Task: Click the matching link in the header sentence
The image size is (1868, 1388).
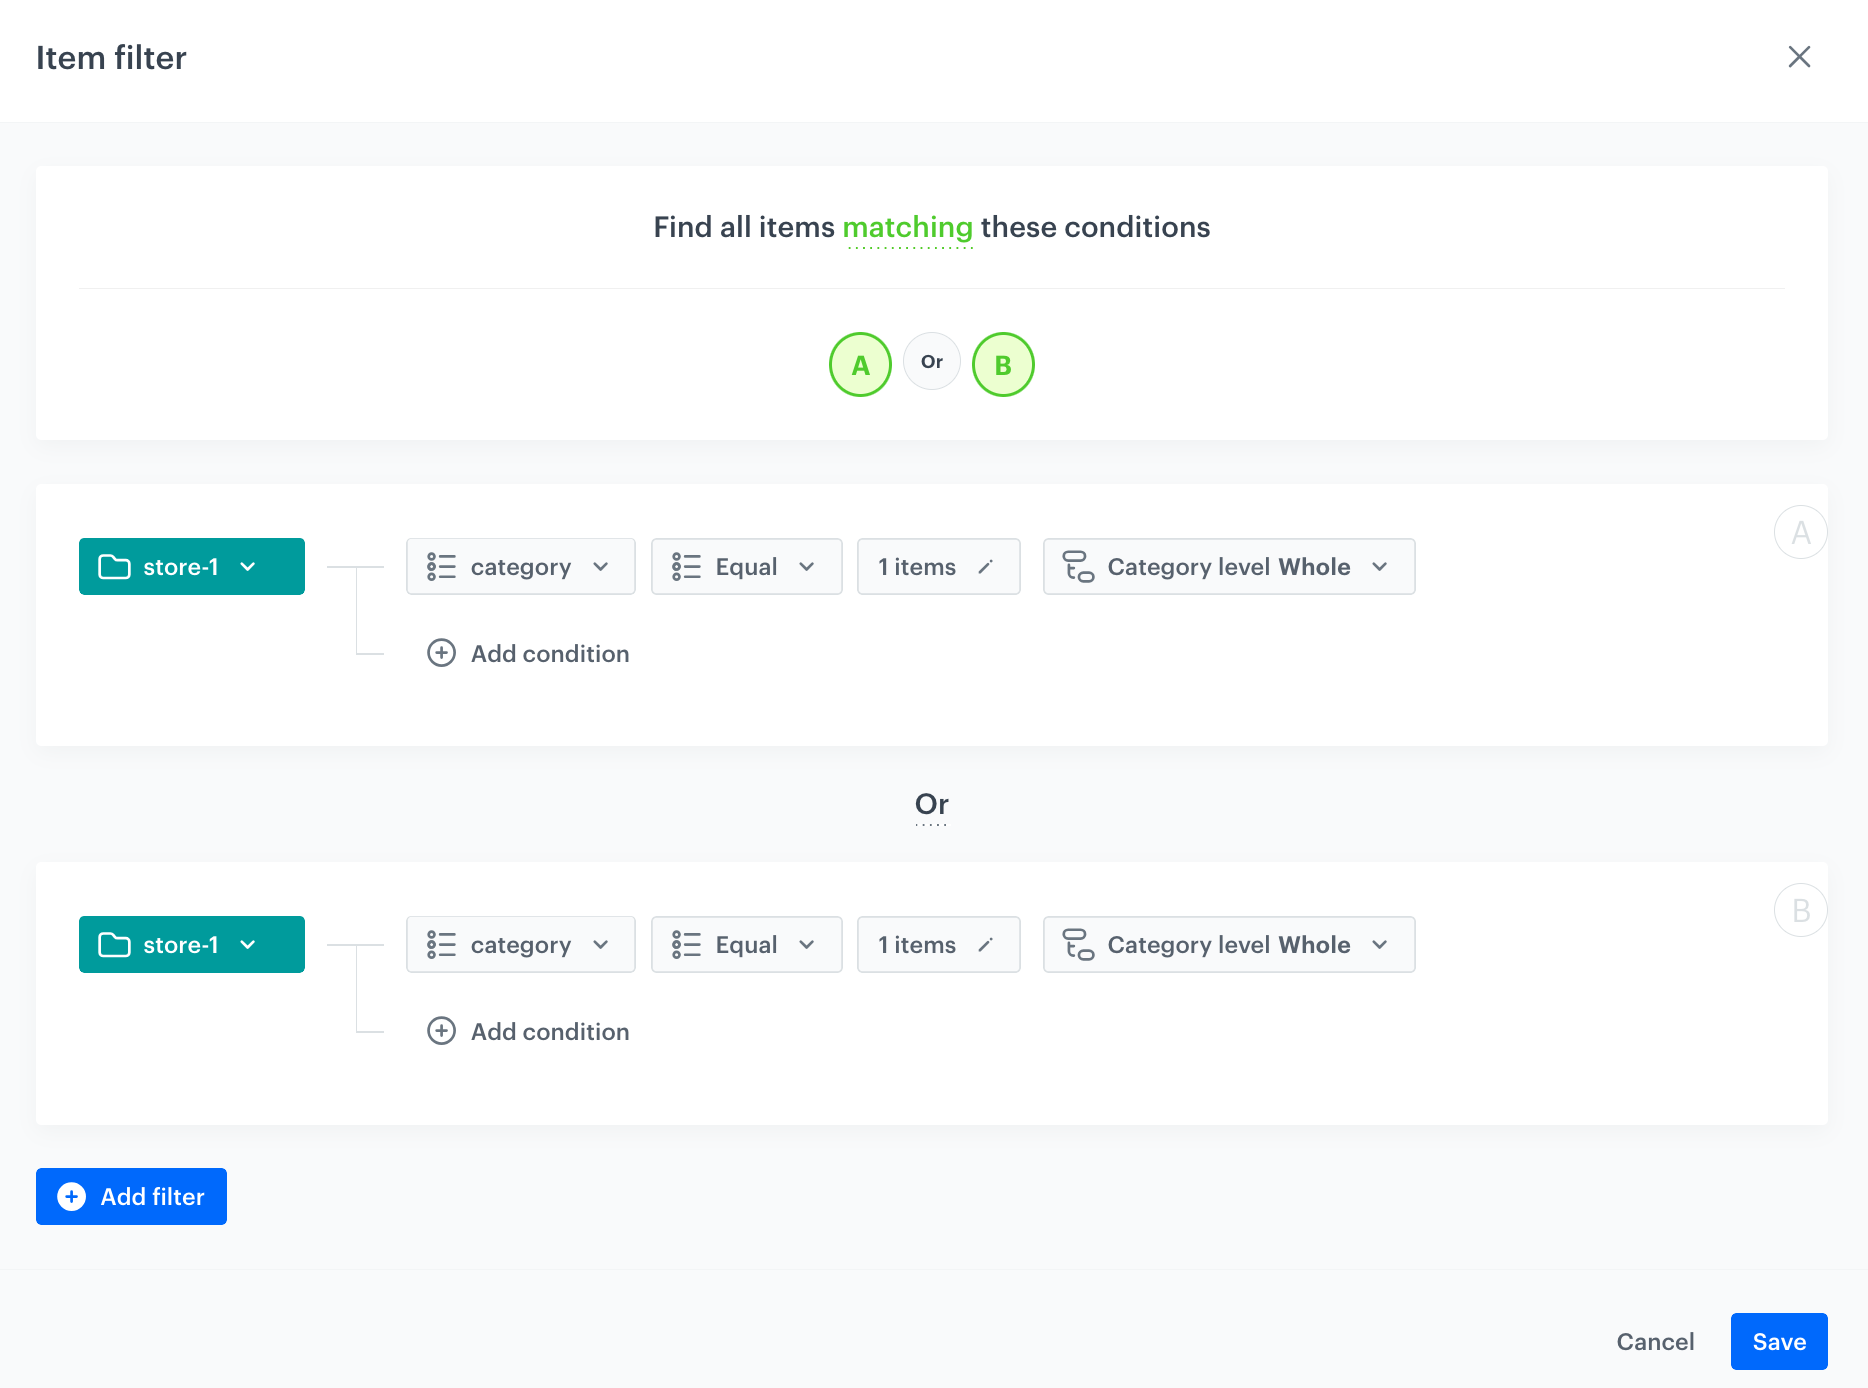Action: (x=908, y=227)
